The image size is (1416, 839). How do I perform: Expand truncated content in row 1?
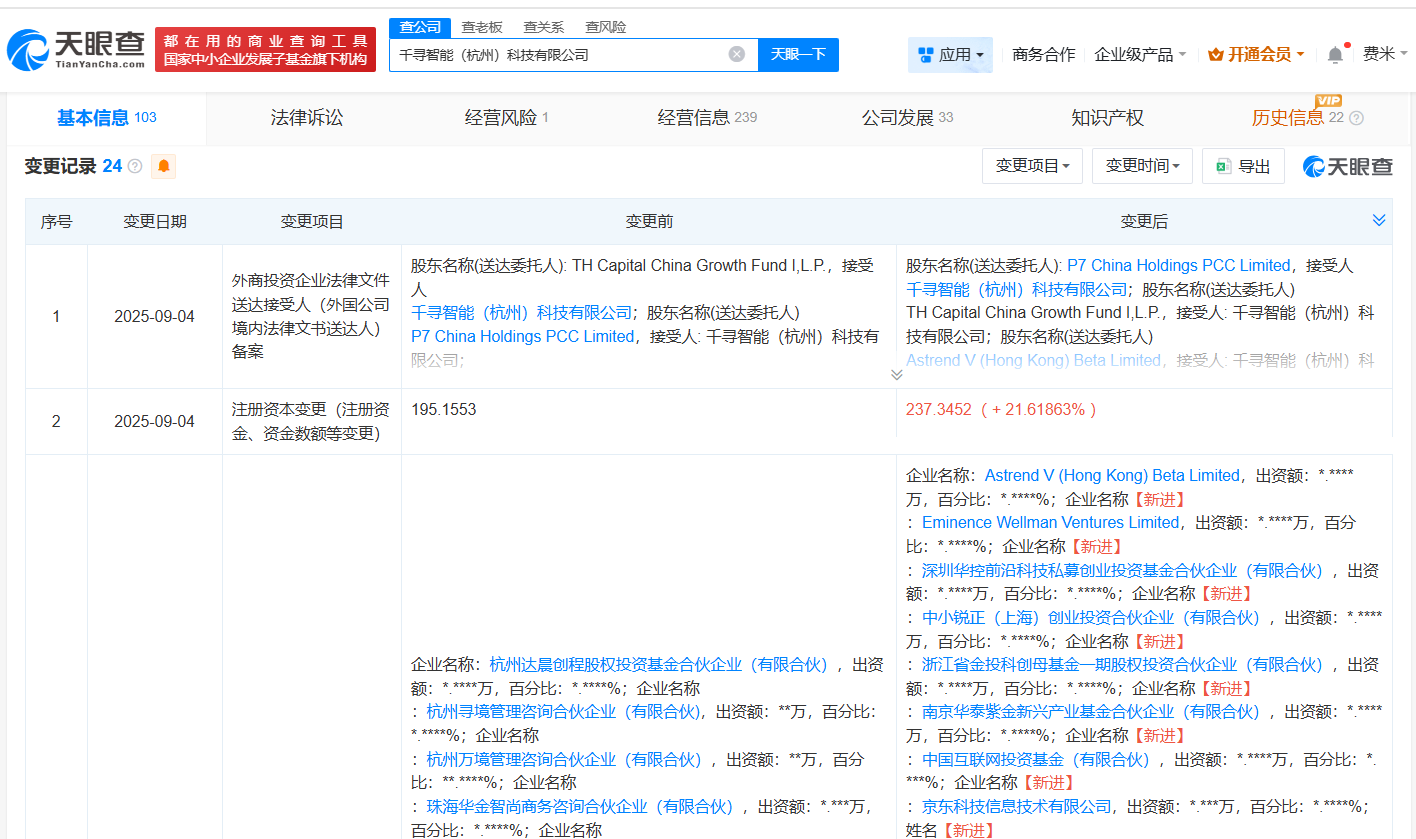click(897, 373)
